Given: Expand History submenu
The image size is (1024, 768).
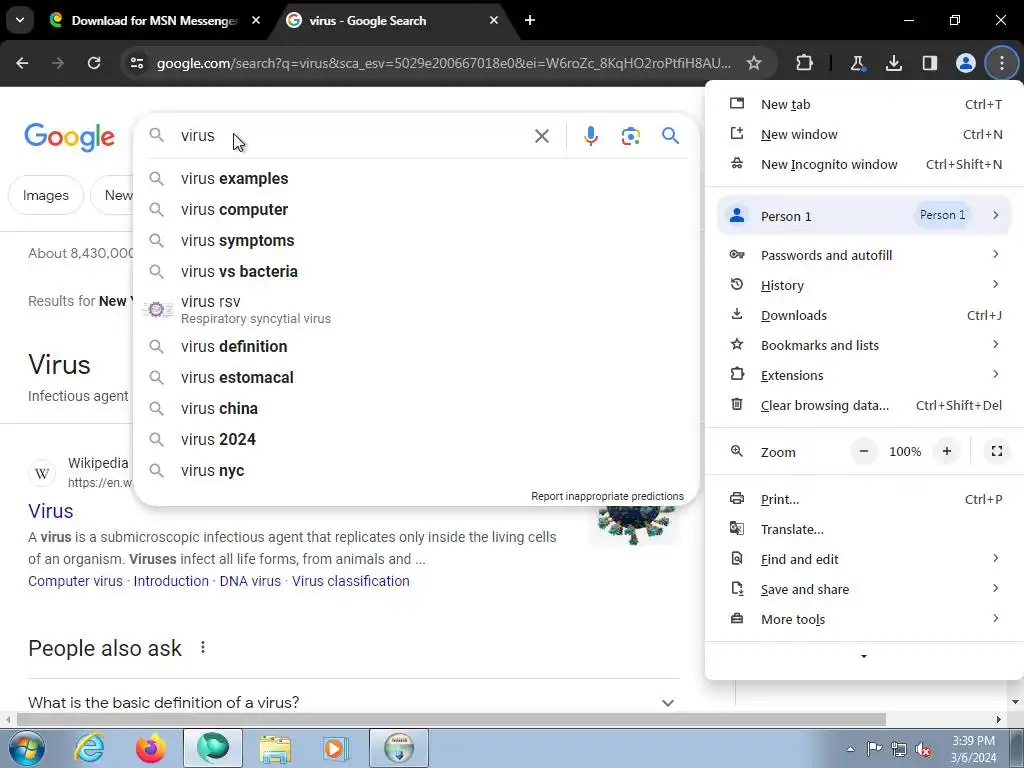Looking at the screenshot, I should [x=864, y=285].
